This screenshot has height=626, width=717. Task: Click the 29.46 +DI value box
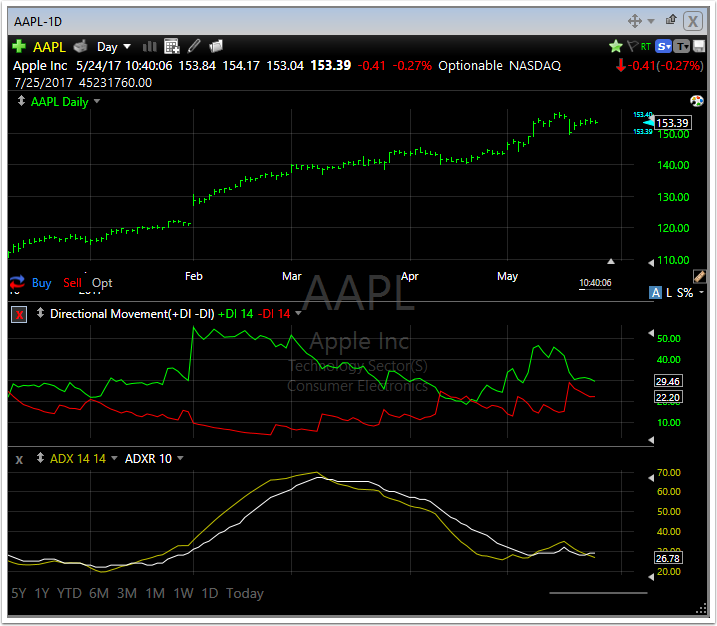click(x=668, y=381)
